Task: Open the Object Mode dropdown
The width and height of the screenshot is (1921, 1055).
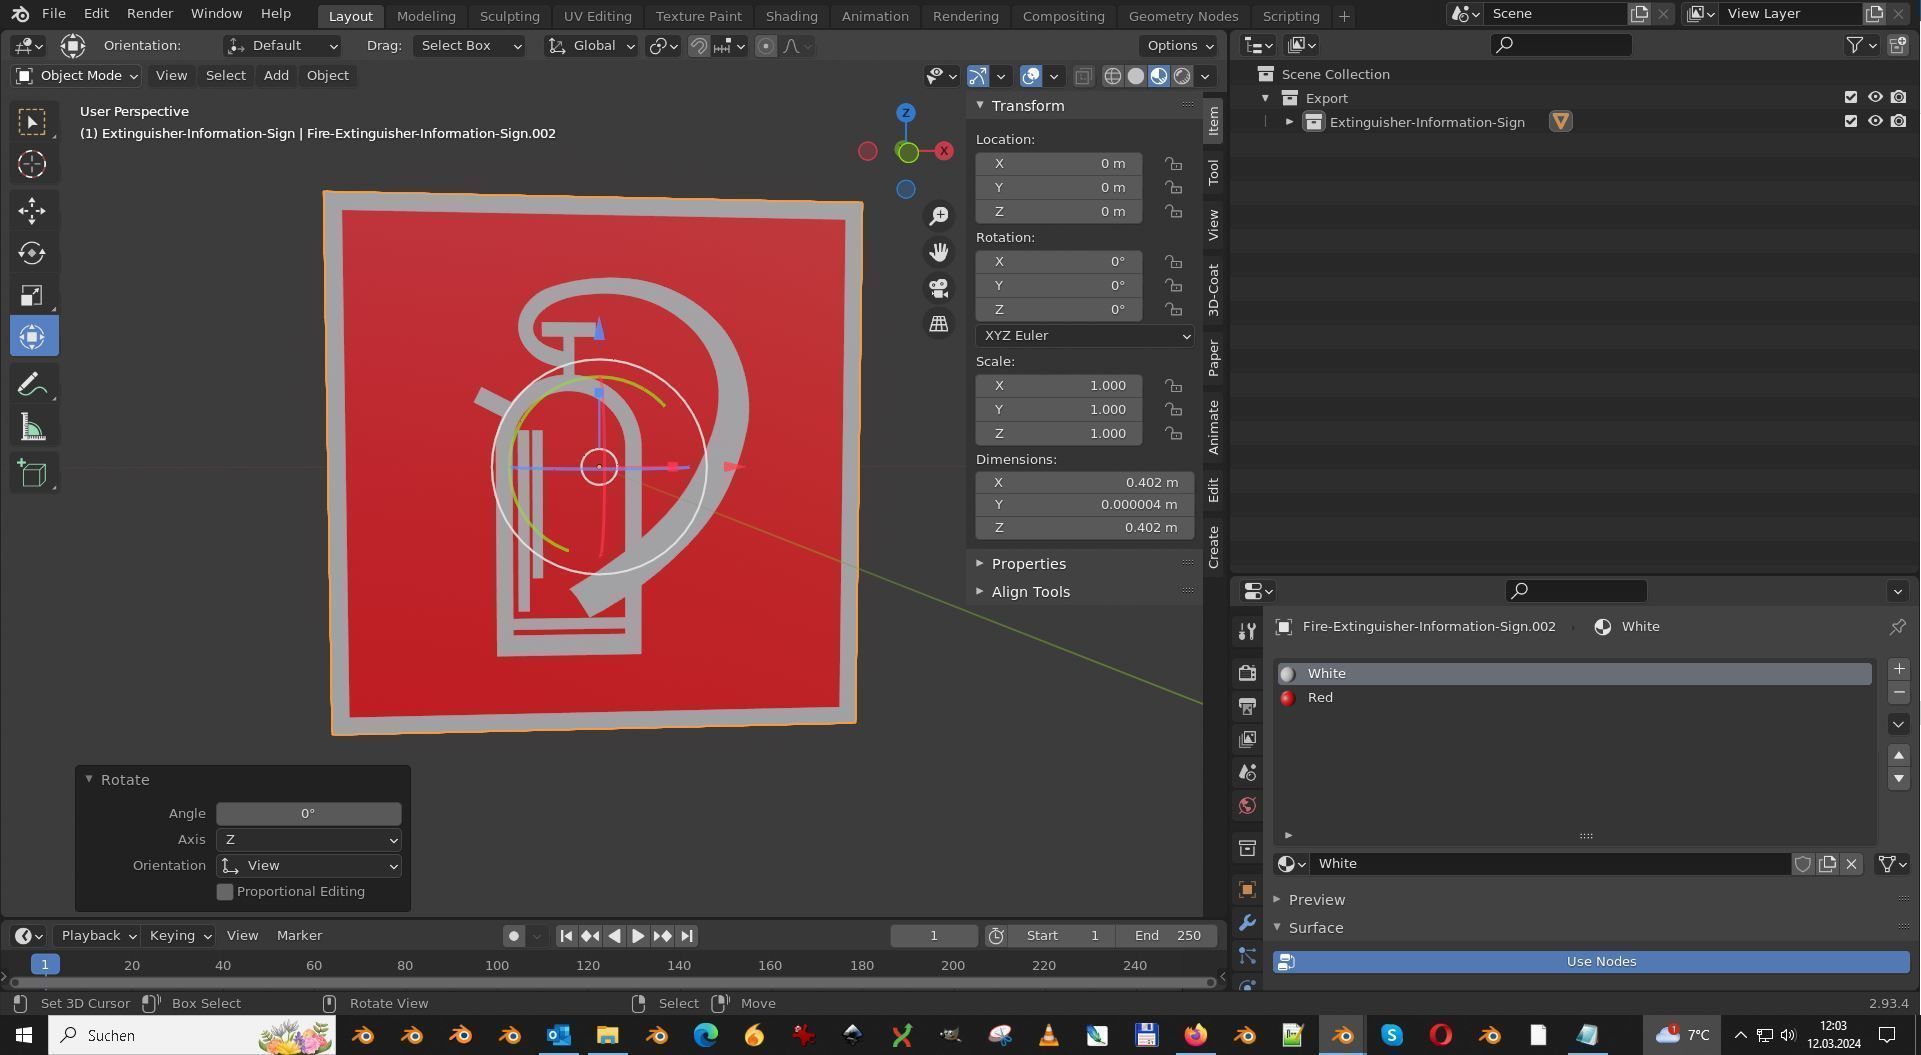Action: coord(77,76)
